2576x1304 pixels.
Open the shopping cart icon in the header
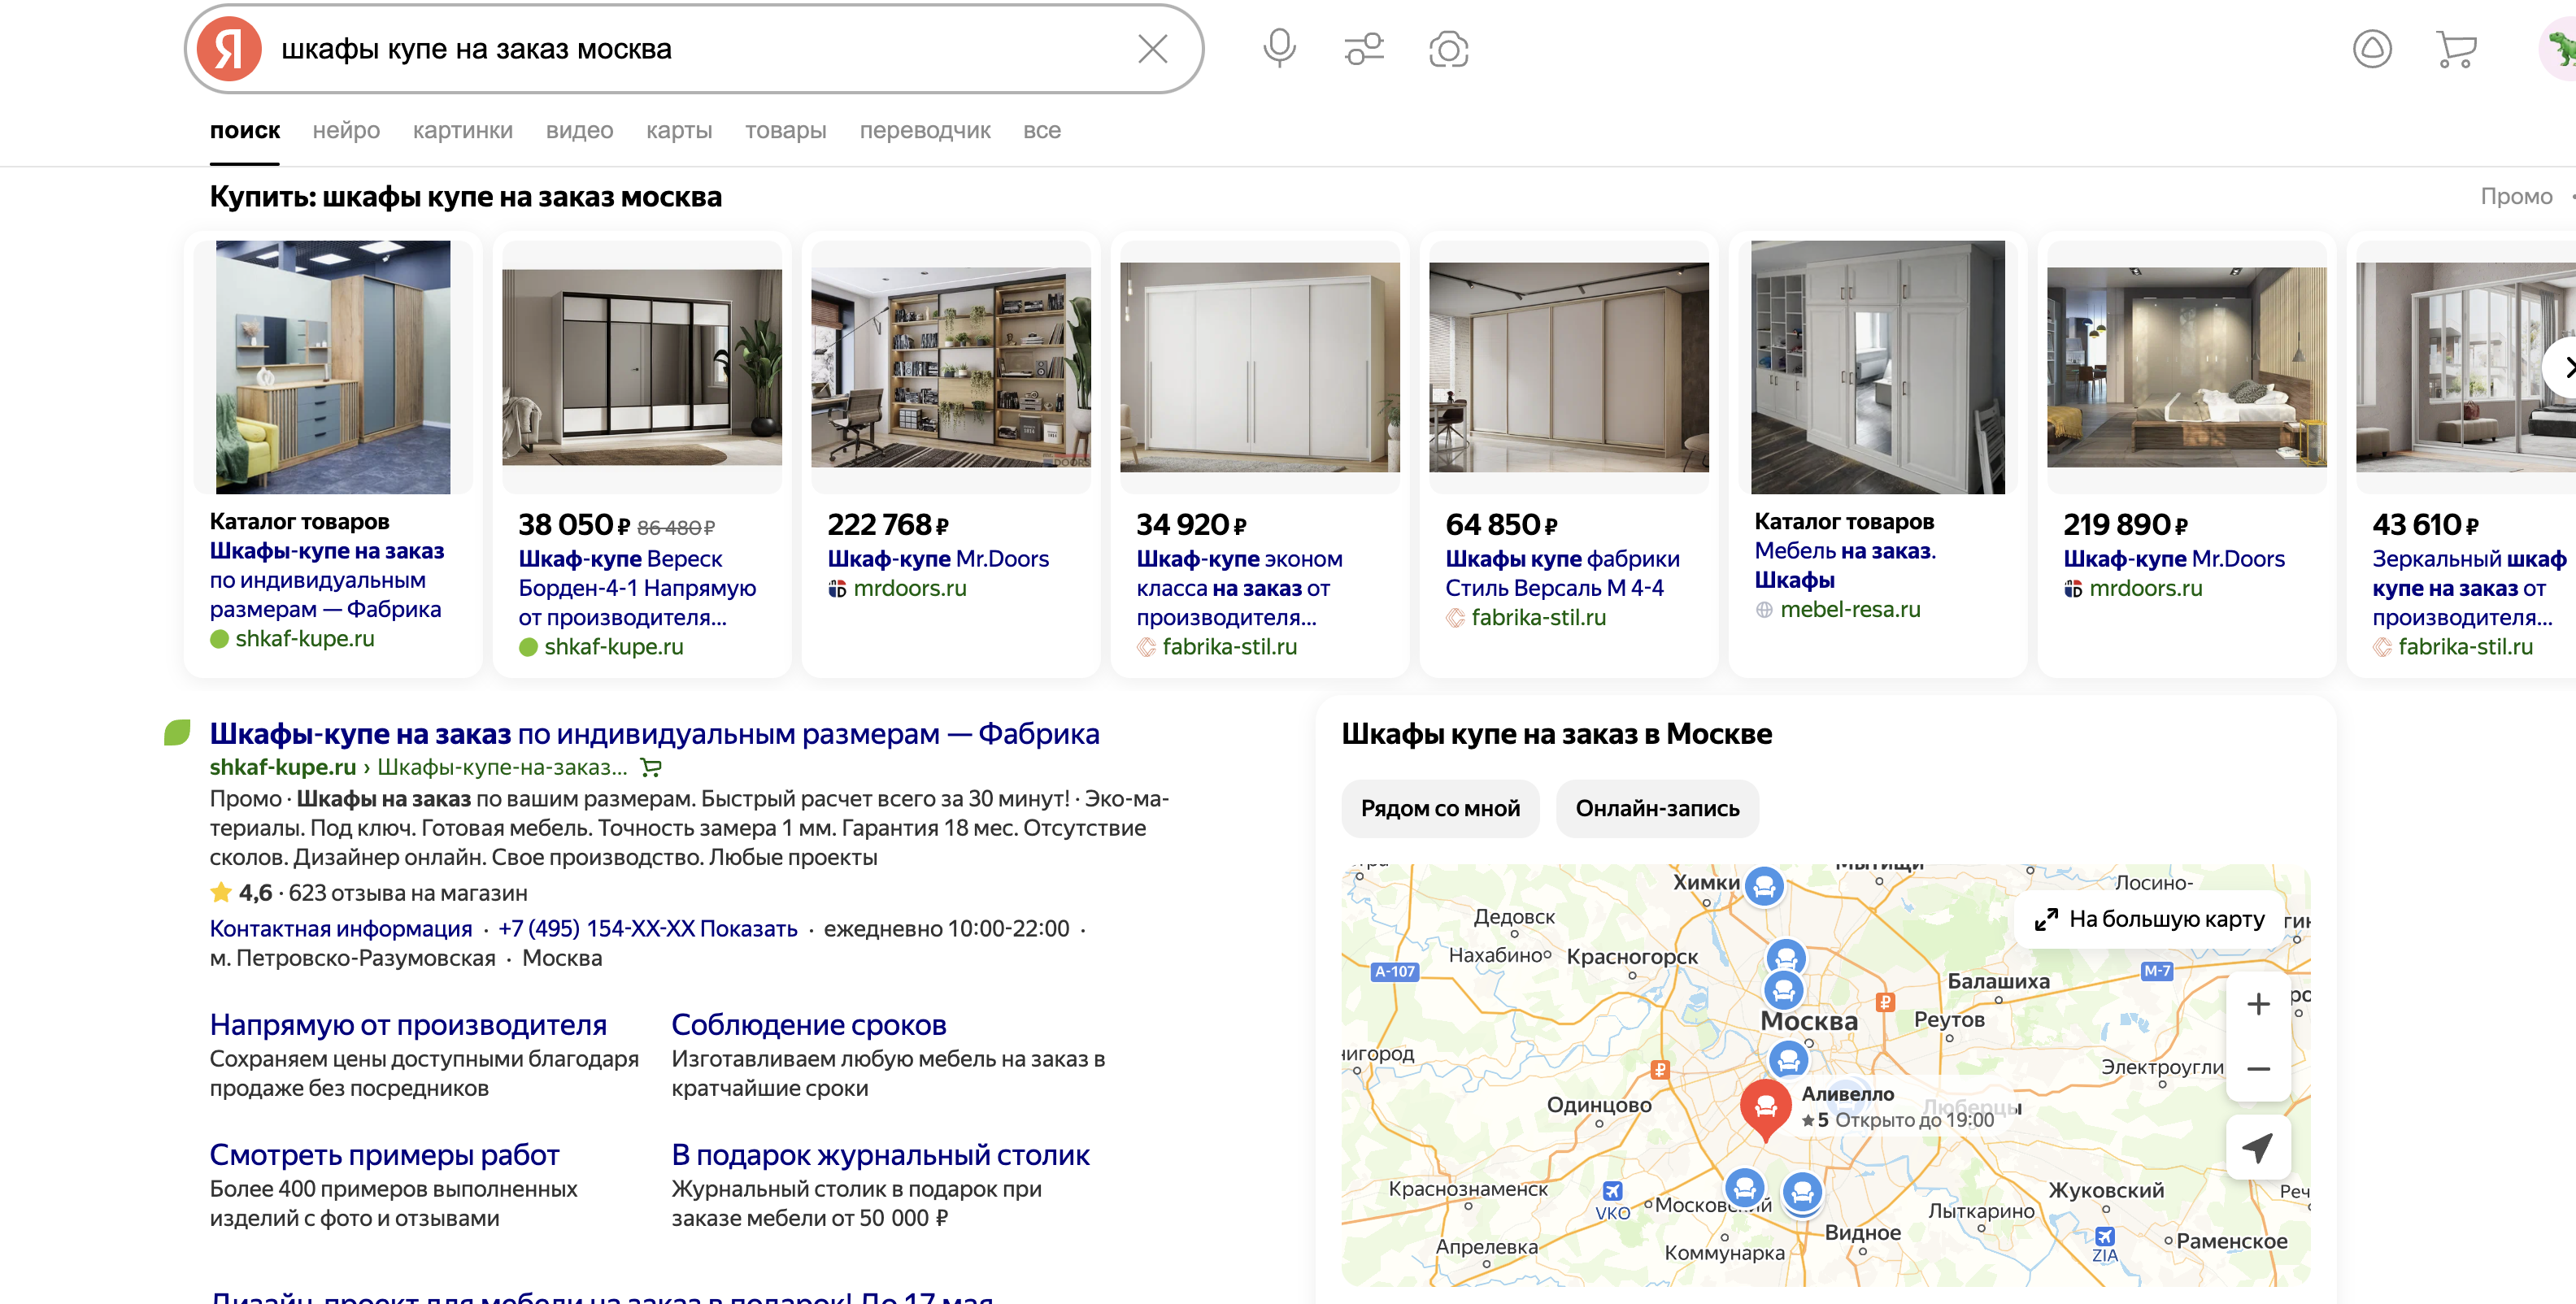click(2456, 49)
